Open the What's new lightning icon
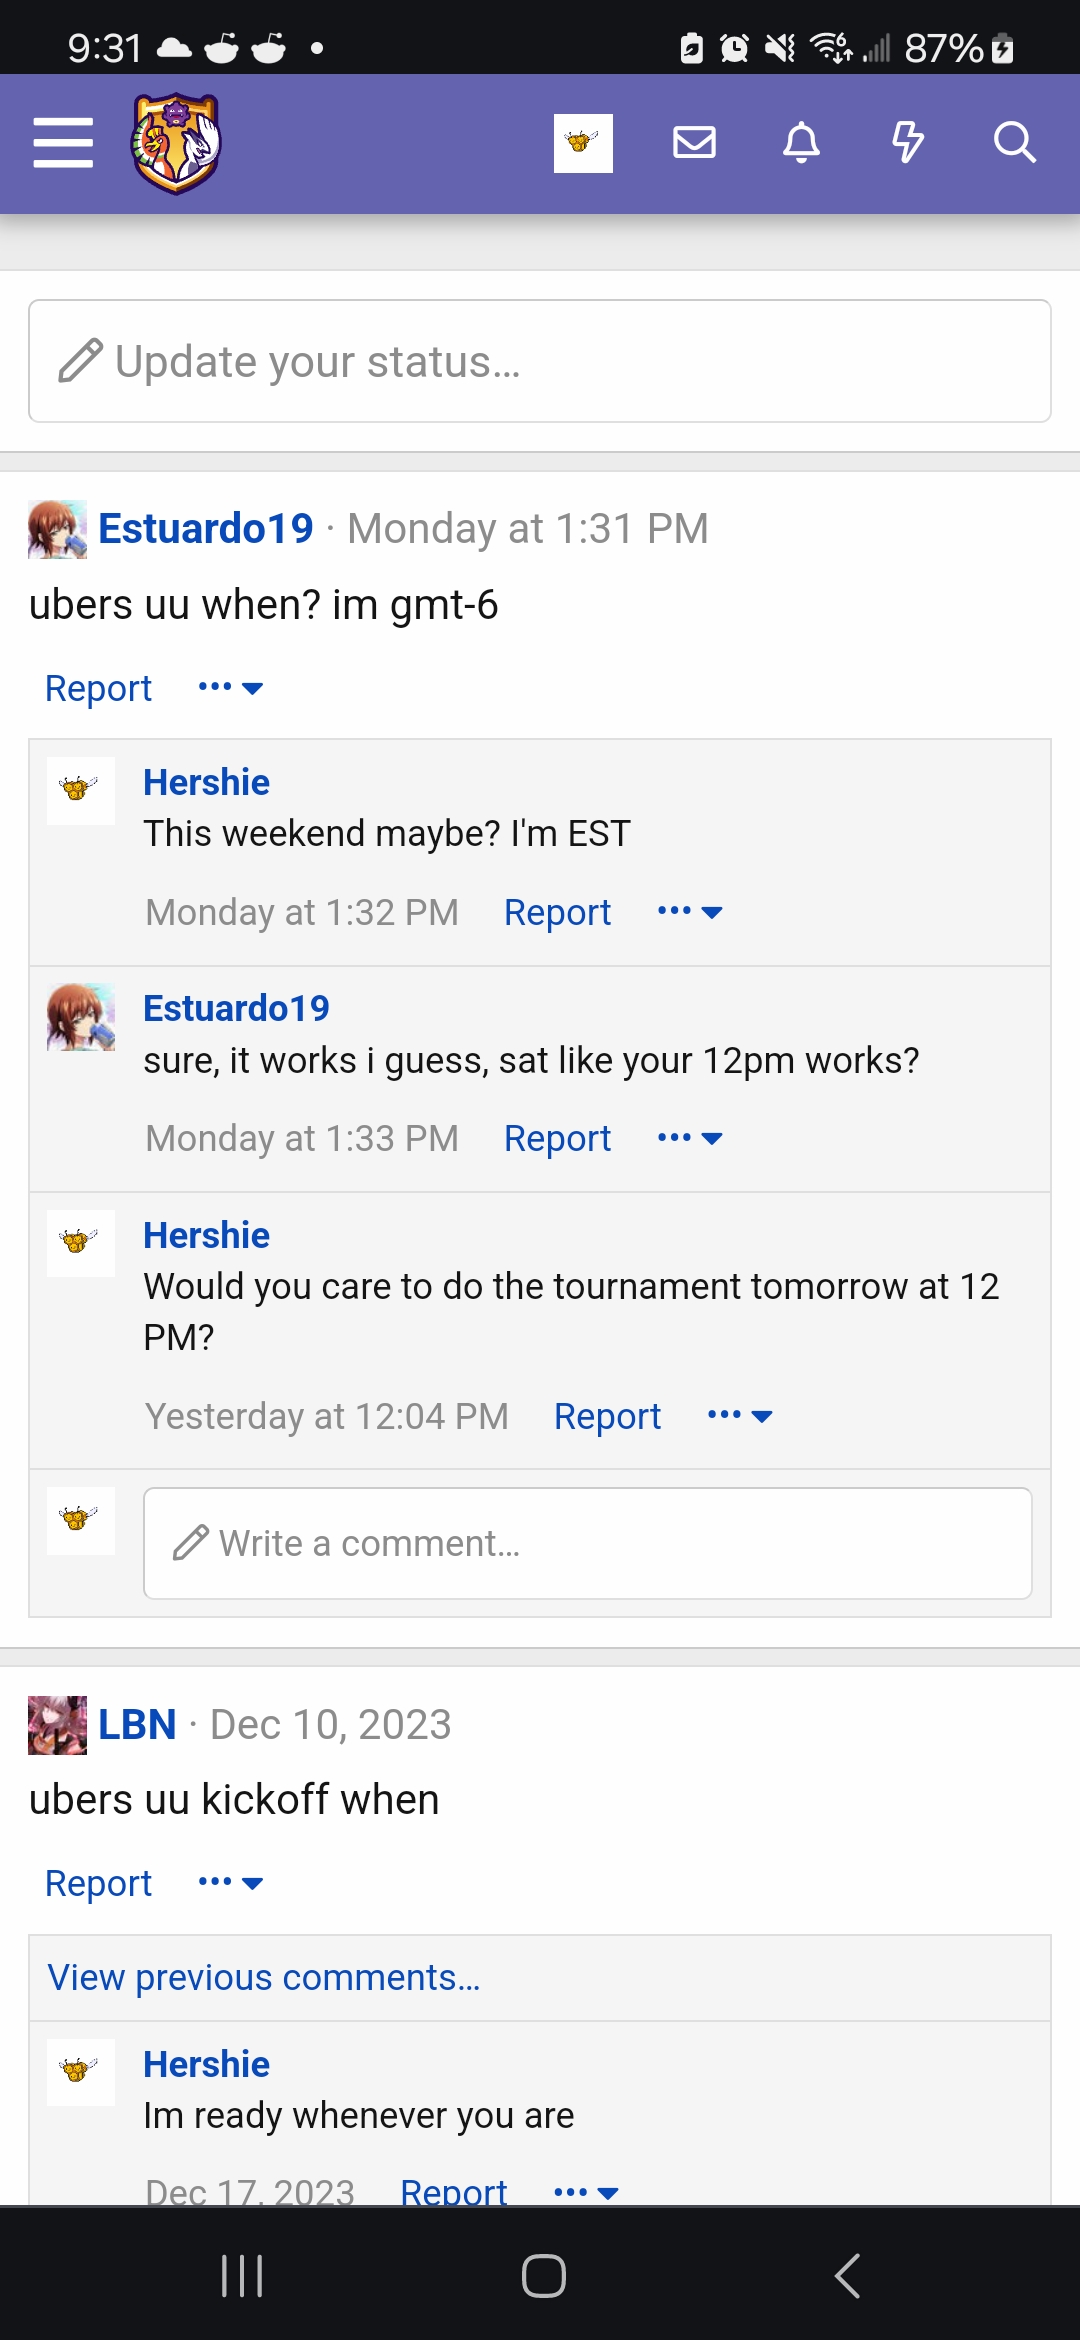Image resolution: width=1080 pixels, height=2340 pixels. [x=908, y=142]
